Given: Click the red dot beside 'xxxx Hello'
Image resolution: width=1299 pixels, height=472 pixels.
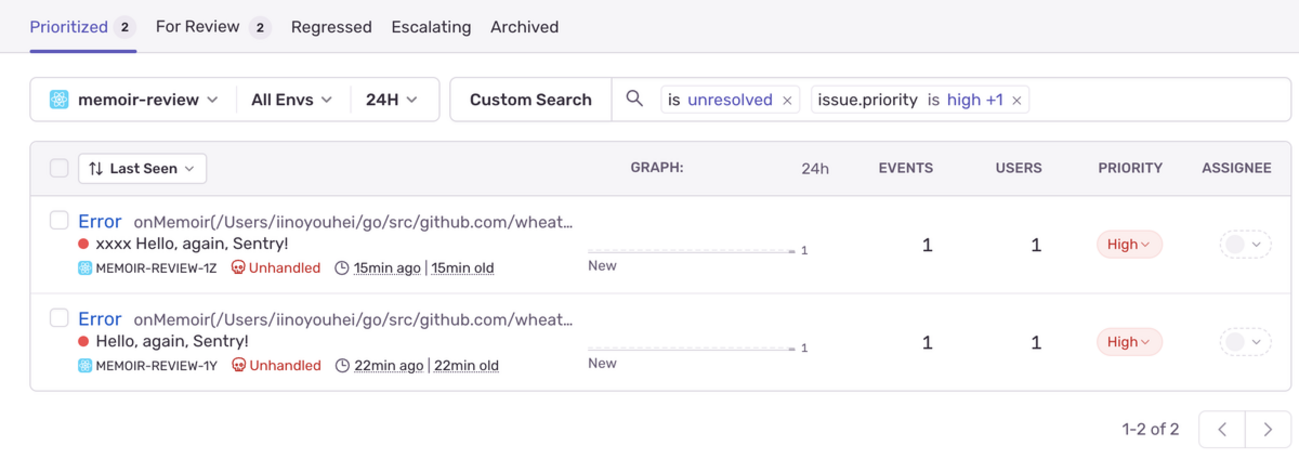Looking at the screenshot, I should click(84, 244).
